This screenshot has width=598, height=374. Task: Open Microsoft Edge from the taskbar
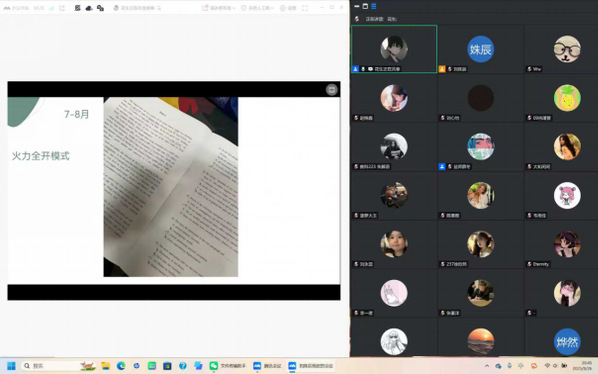[x=121, y=366]
